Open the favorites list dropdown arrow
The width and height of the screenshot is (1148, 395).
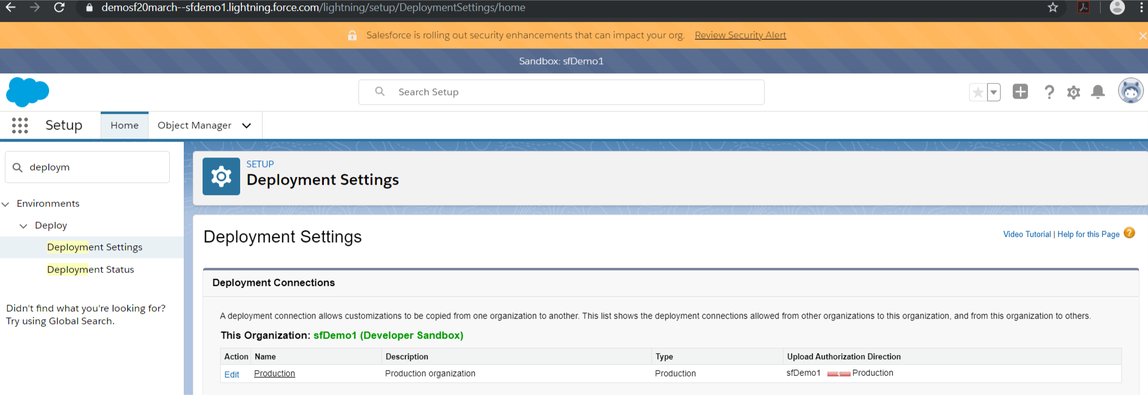pos(994,92)
